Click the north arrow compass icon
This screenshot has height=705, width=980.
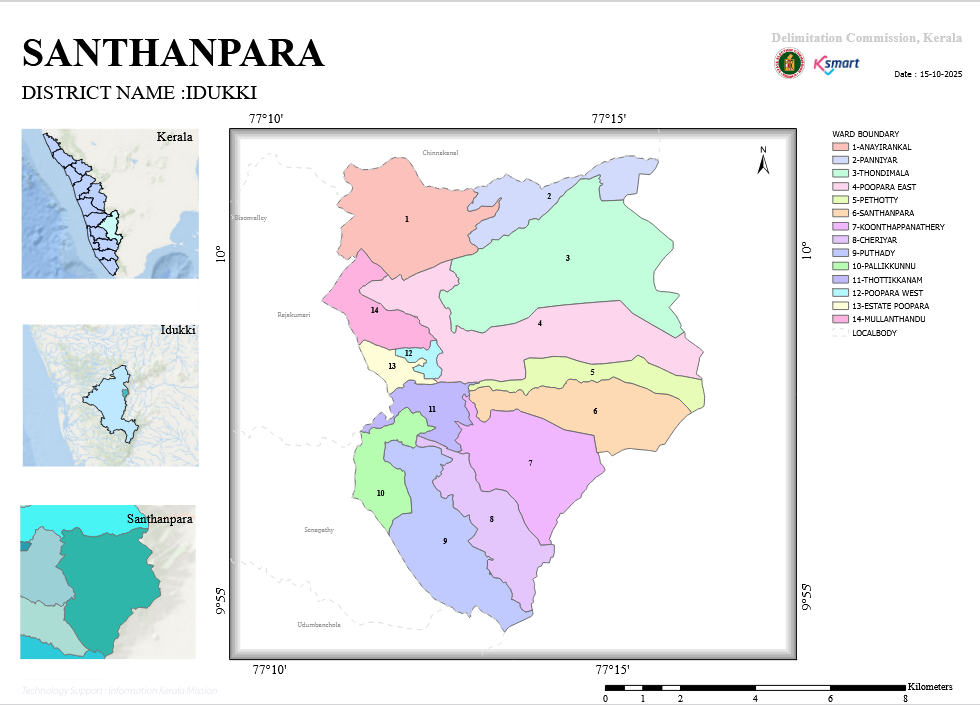tap(763, 160)
